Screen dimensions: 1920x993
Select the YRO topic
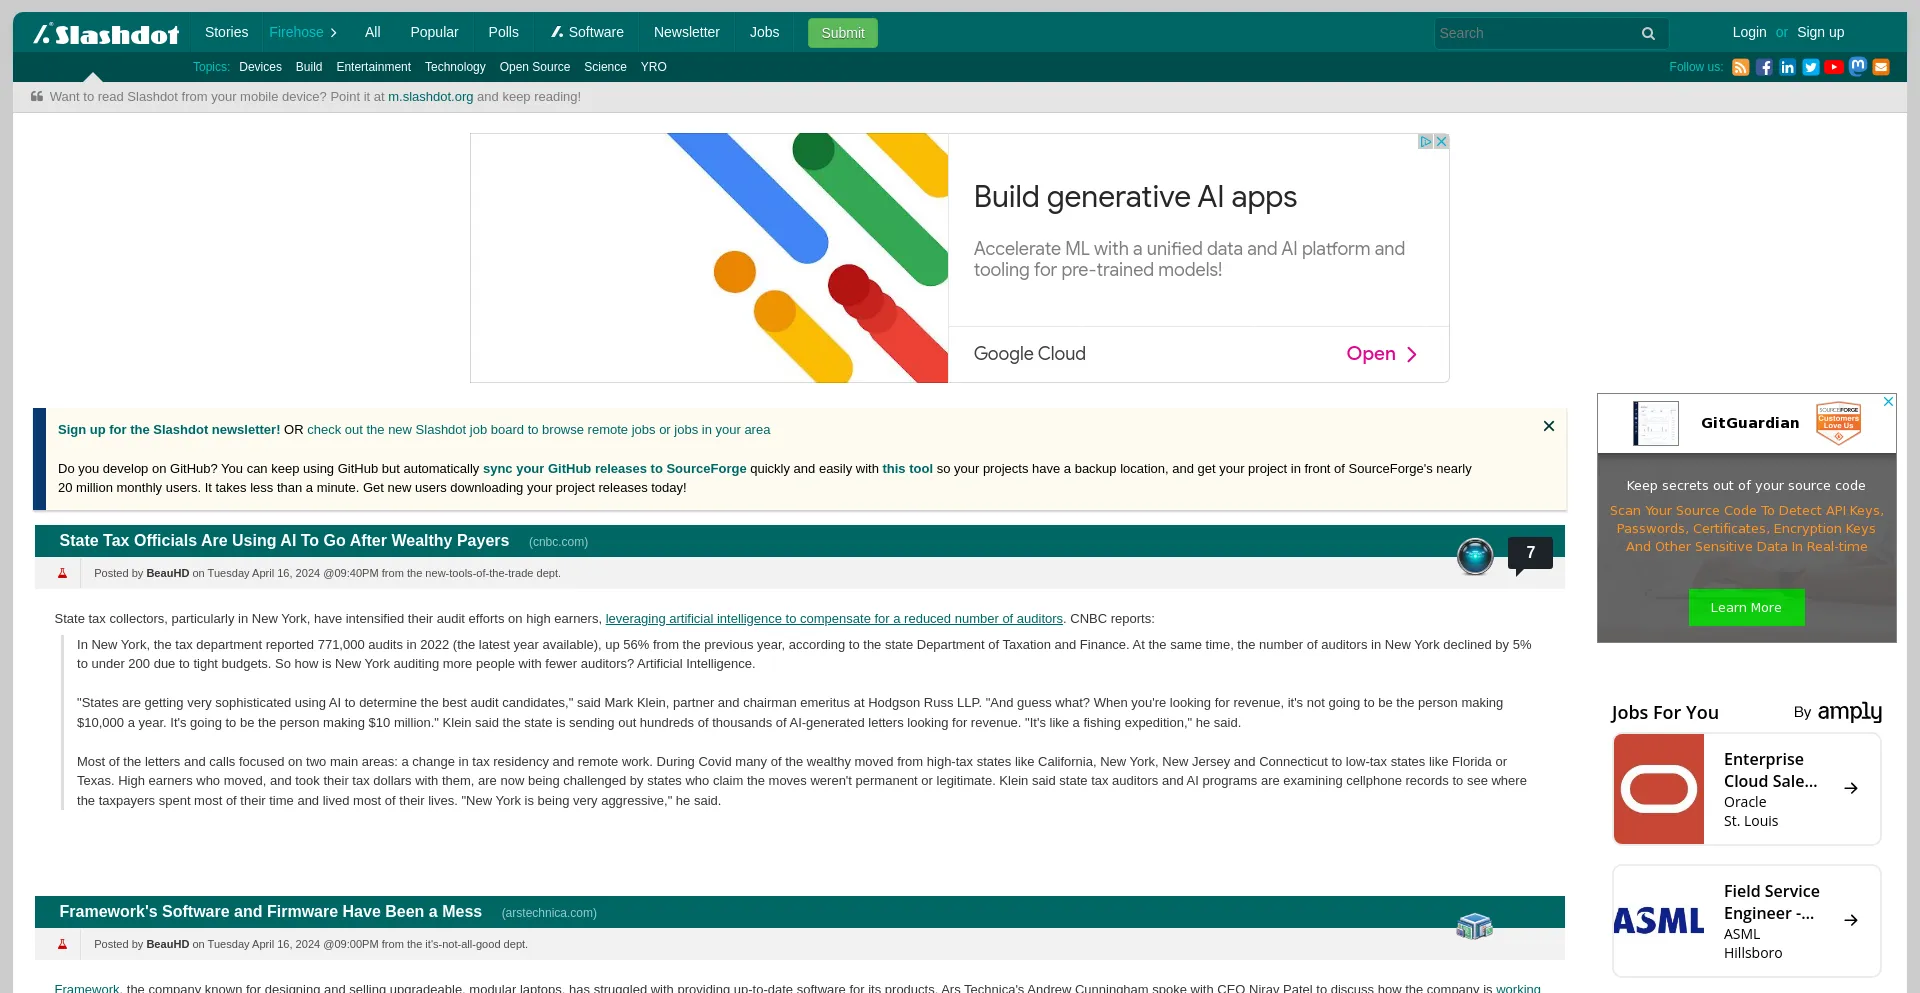(x=654, y=67)
